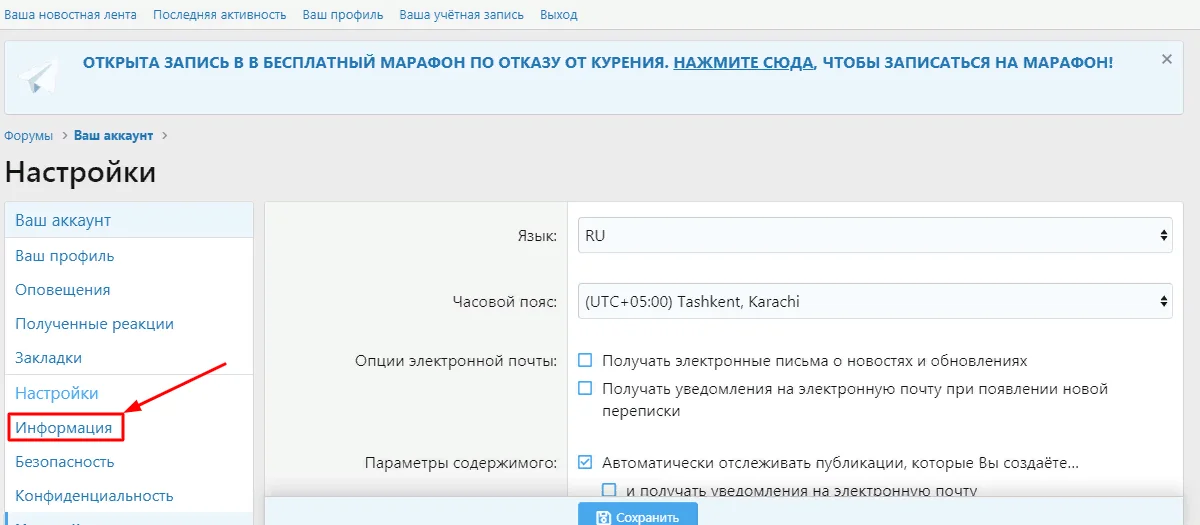1200x525 pixels.
Task: Open Ваша учётная запись top link
Action: 462,15
